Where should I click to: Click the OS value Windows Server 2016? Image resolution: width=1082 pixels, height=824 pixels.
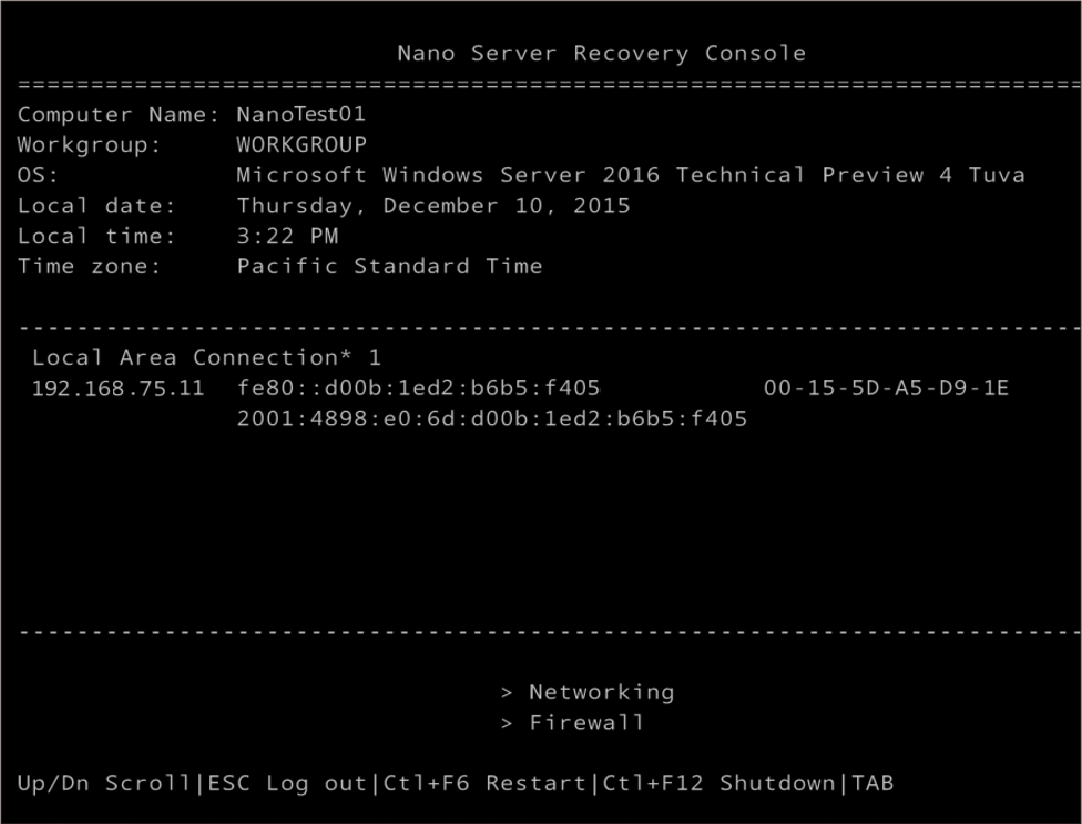pos(630,175)
